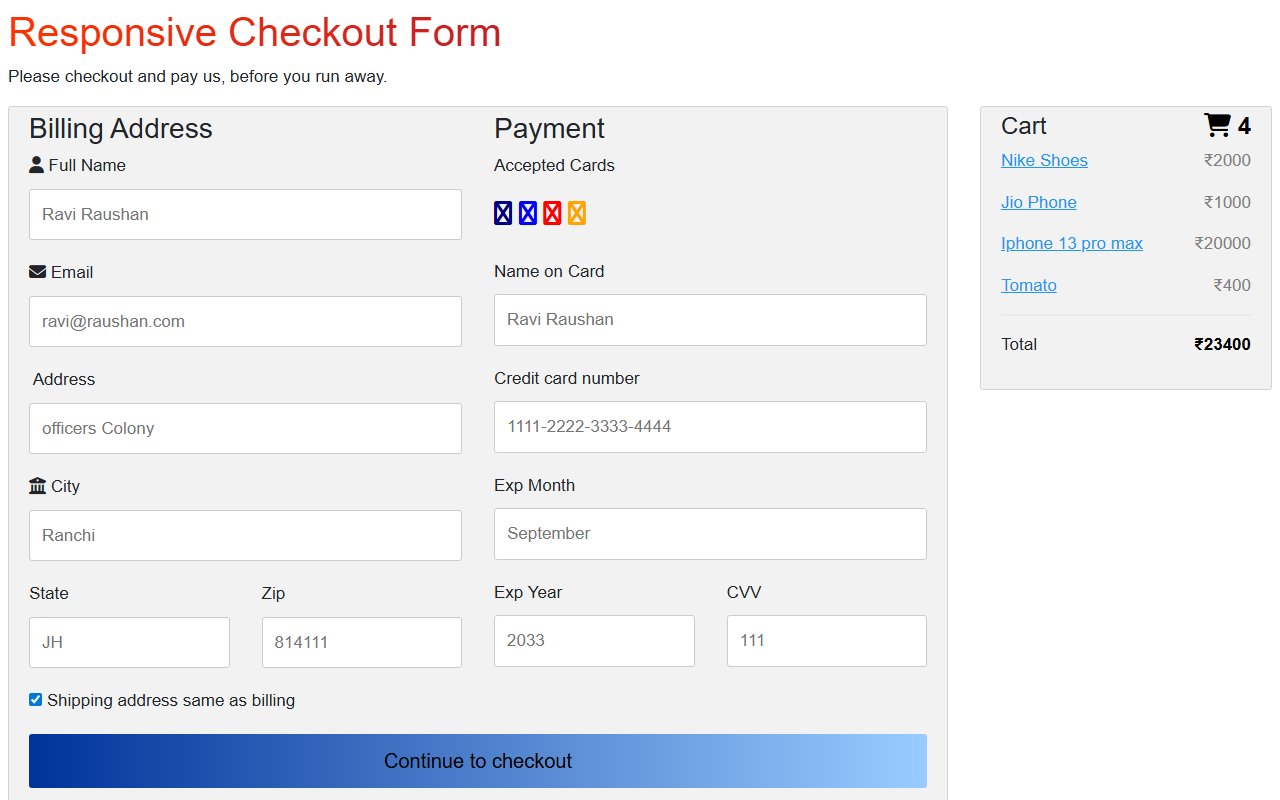This screenshot has height=800, width=1280.
Task: Click inside the Full Name field
Action: [245, 214]
